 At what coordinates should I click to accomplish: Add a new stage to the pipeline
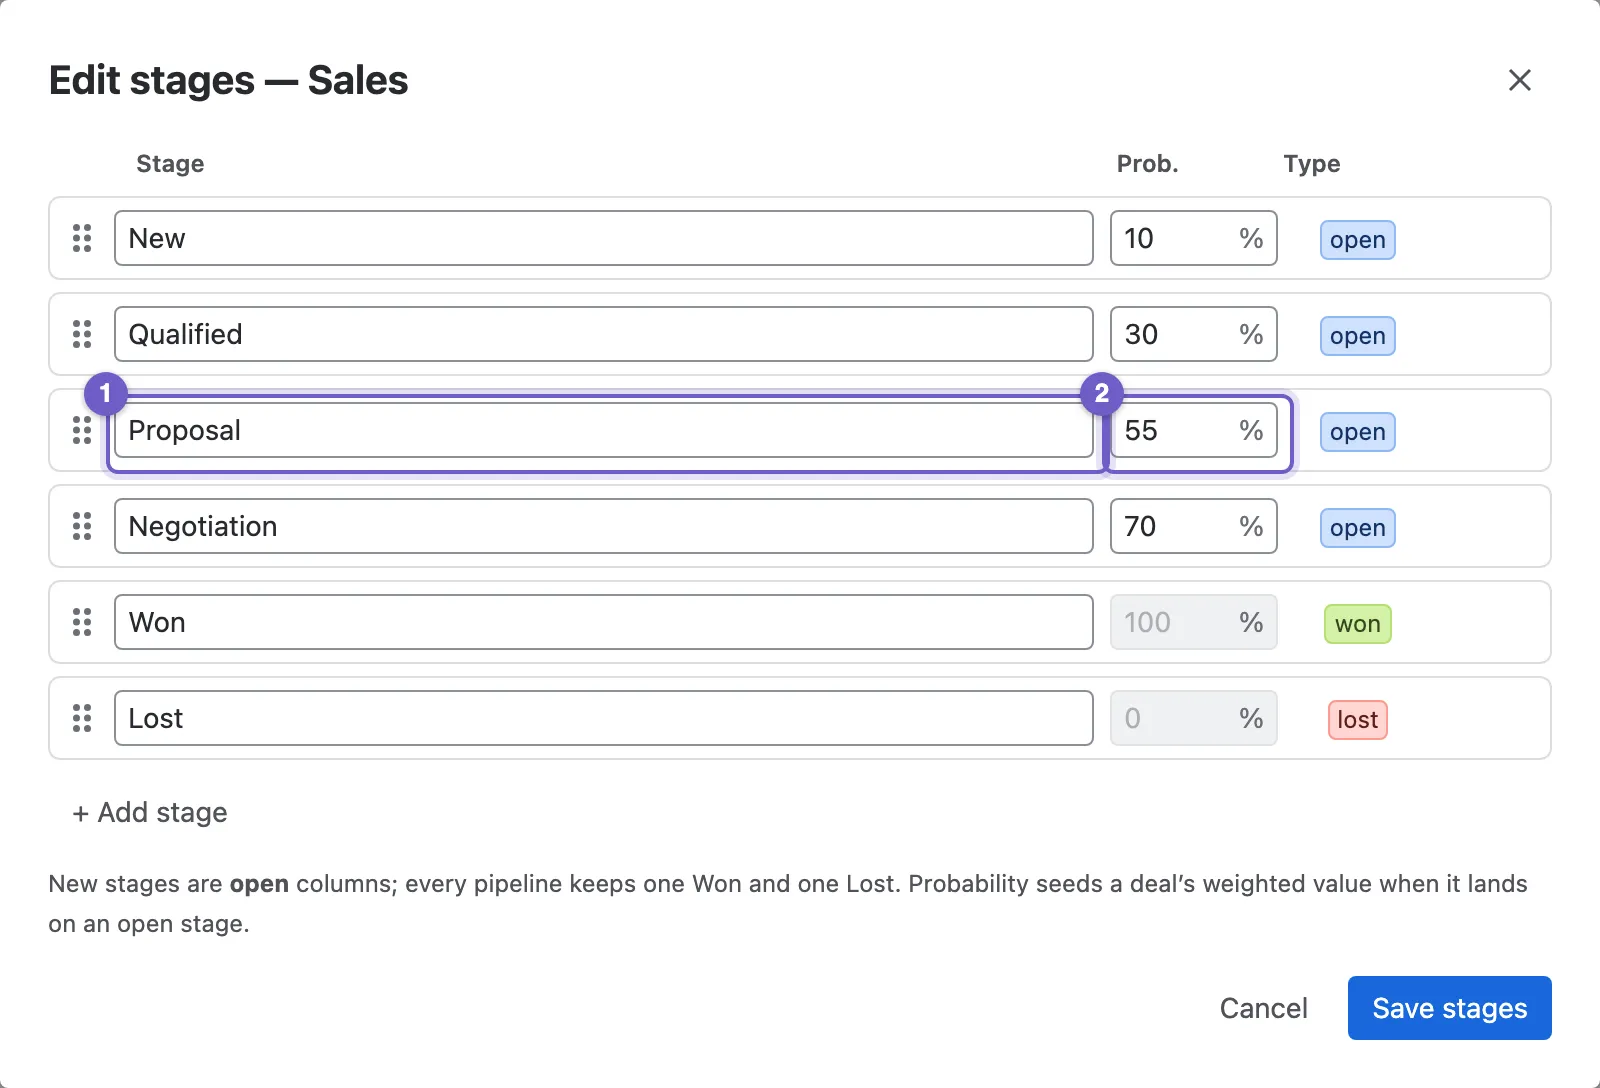tap(150, 812)
